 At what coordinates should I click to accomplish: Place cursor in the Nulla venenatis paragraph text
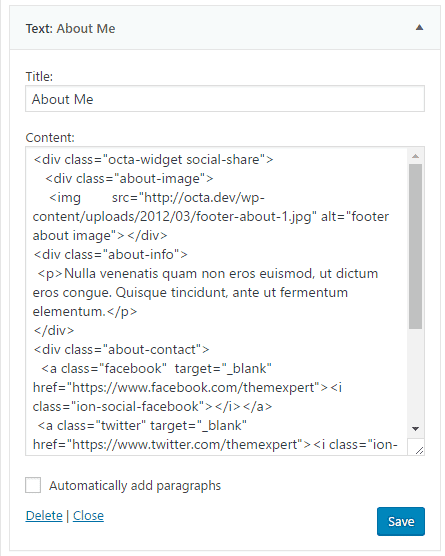[207, 292]
